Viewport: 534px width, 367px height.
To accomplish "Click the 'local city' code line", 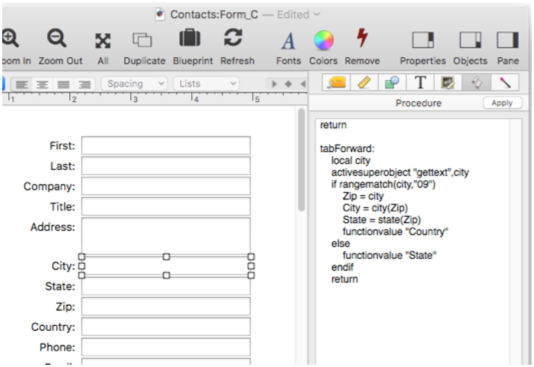I will tap(351, 161).
